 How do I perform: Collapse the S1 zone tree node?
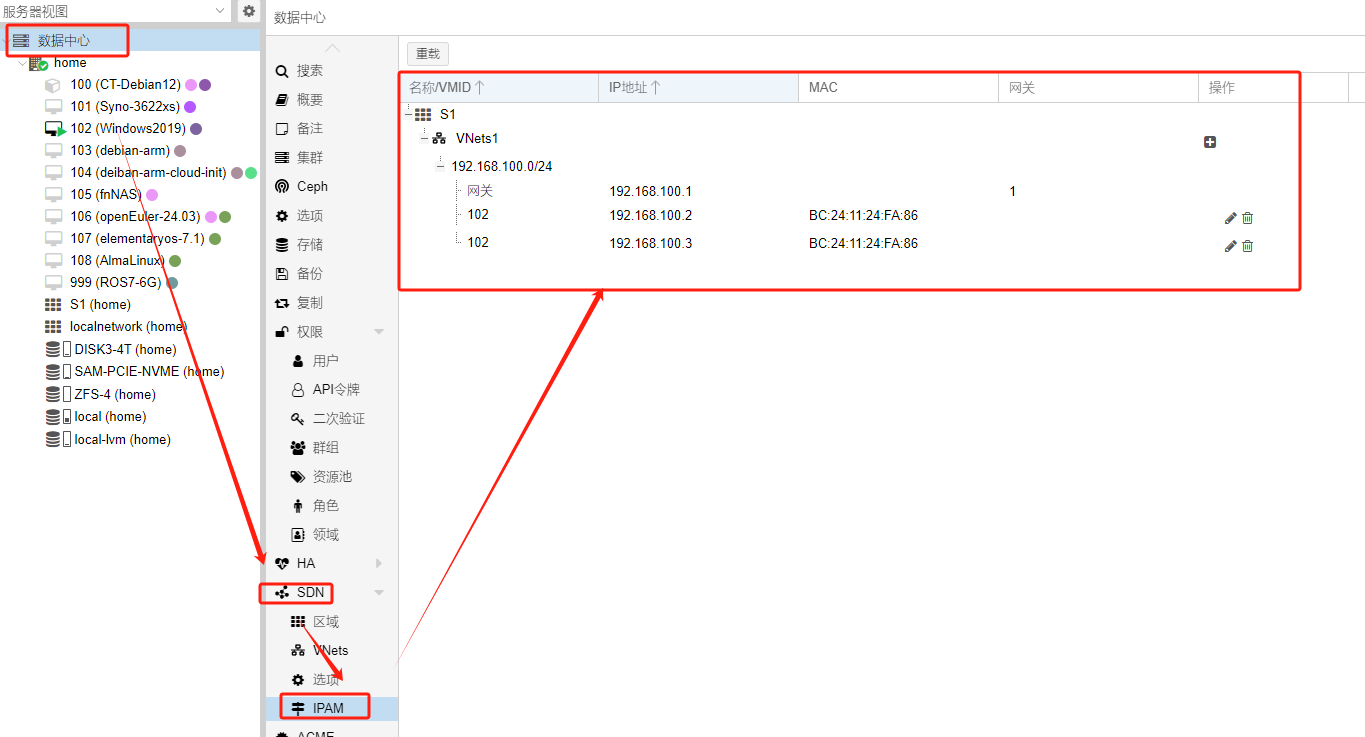409,115
